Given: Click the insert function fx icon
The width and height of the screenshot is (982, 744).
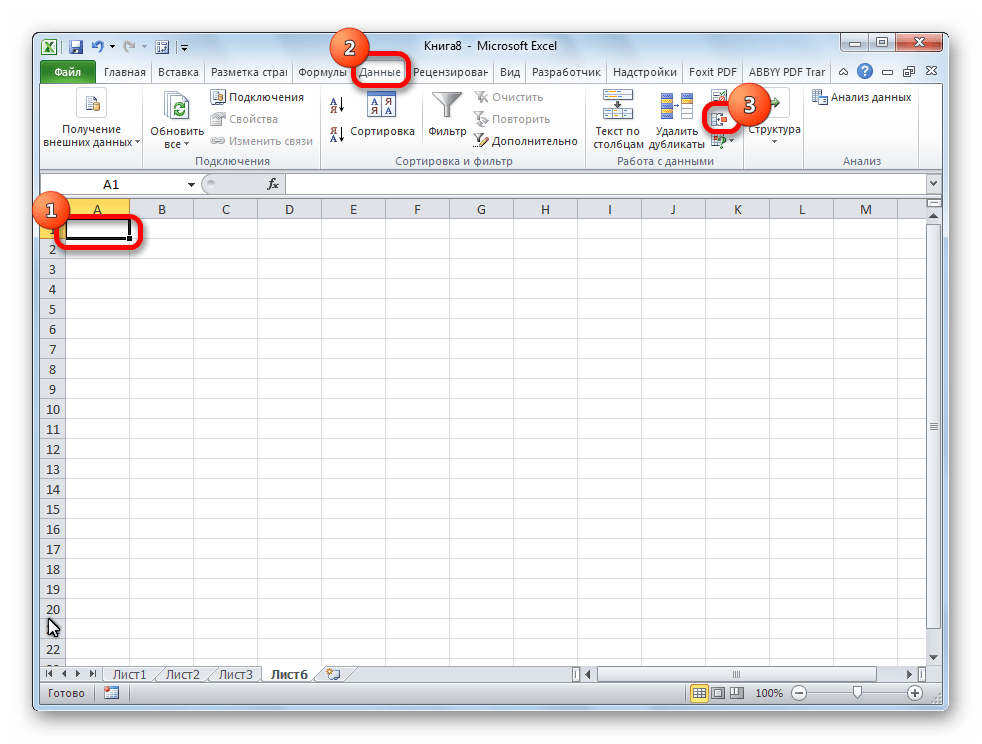Looking at the screenshot, I should pyautogui.click(x=273, y=184).
